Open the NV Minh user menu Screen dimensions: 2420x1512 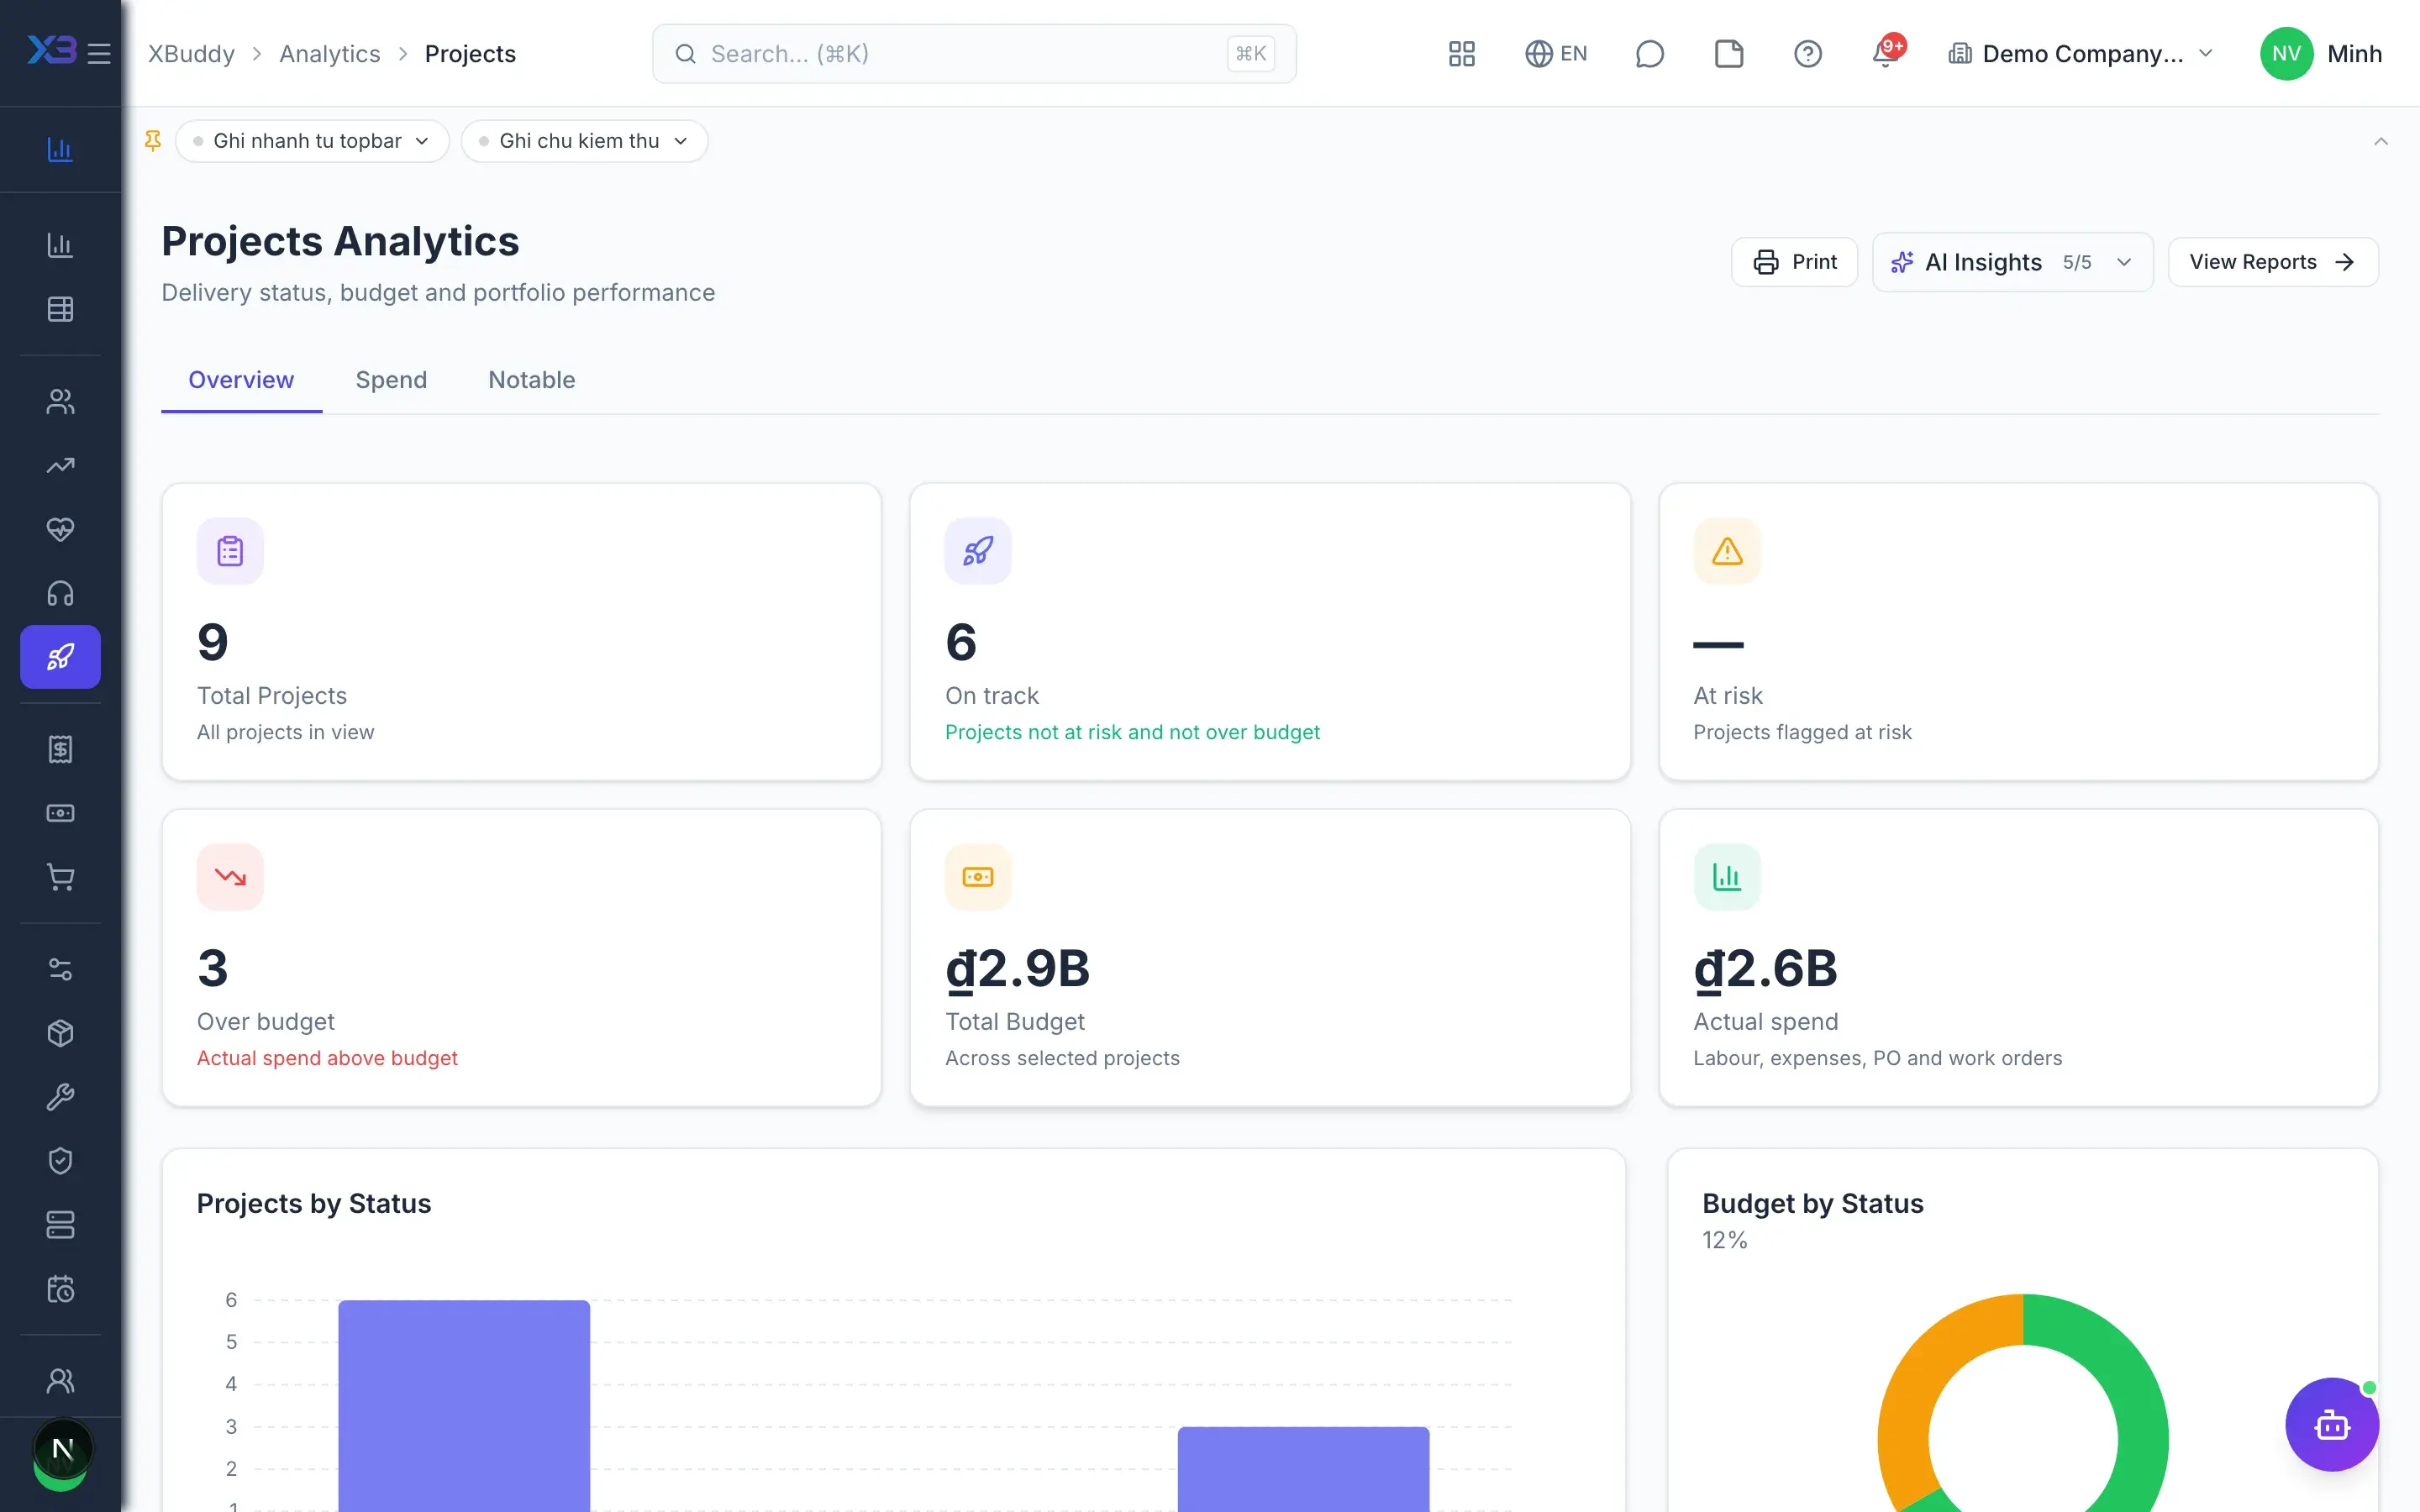[x=2320, y=54]
